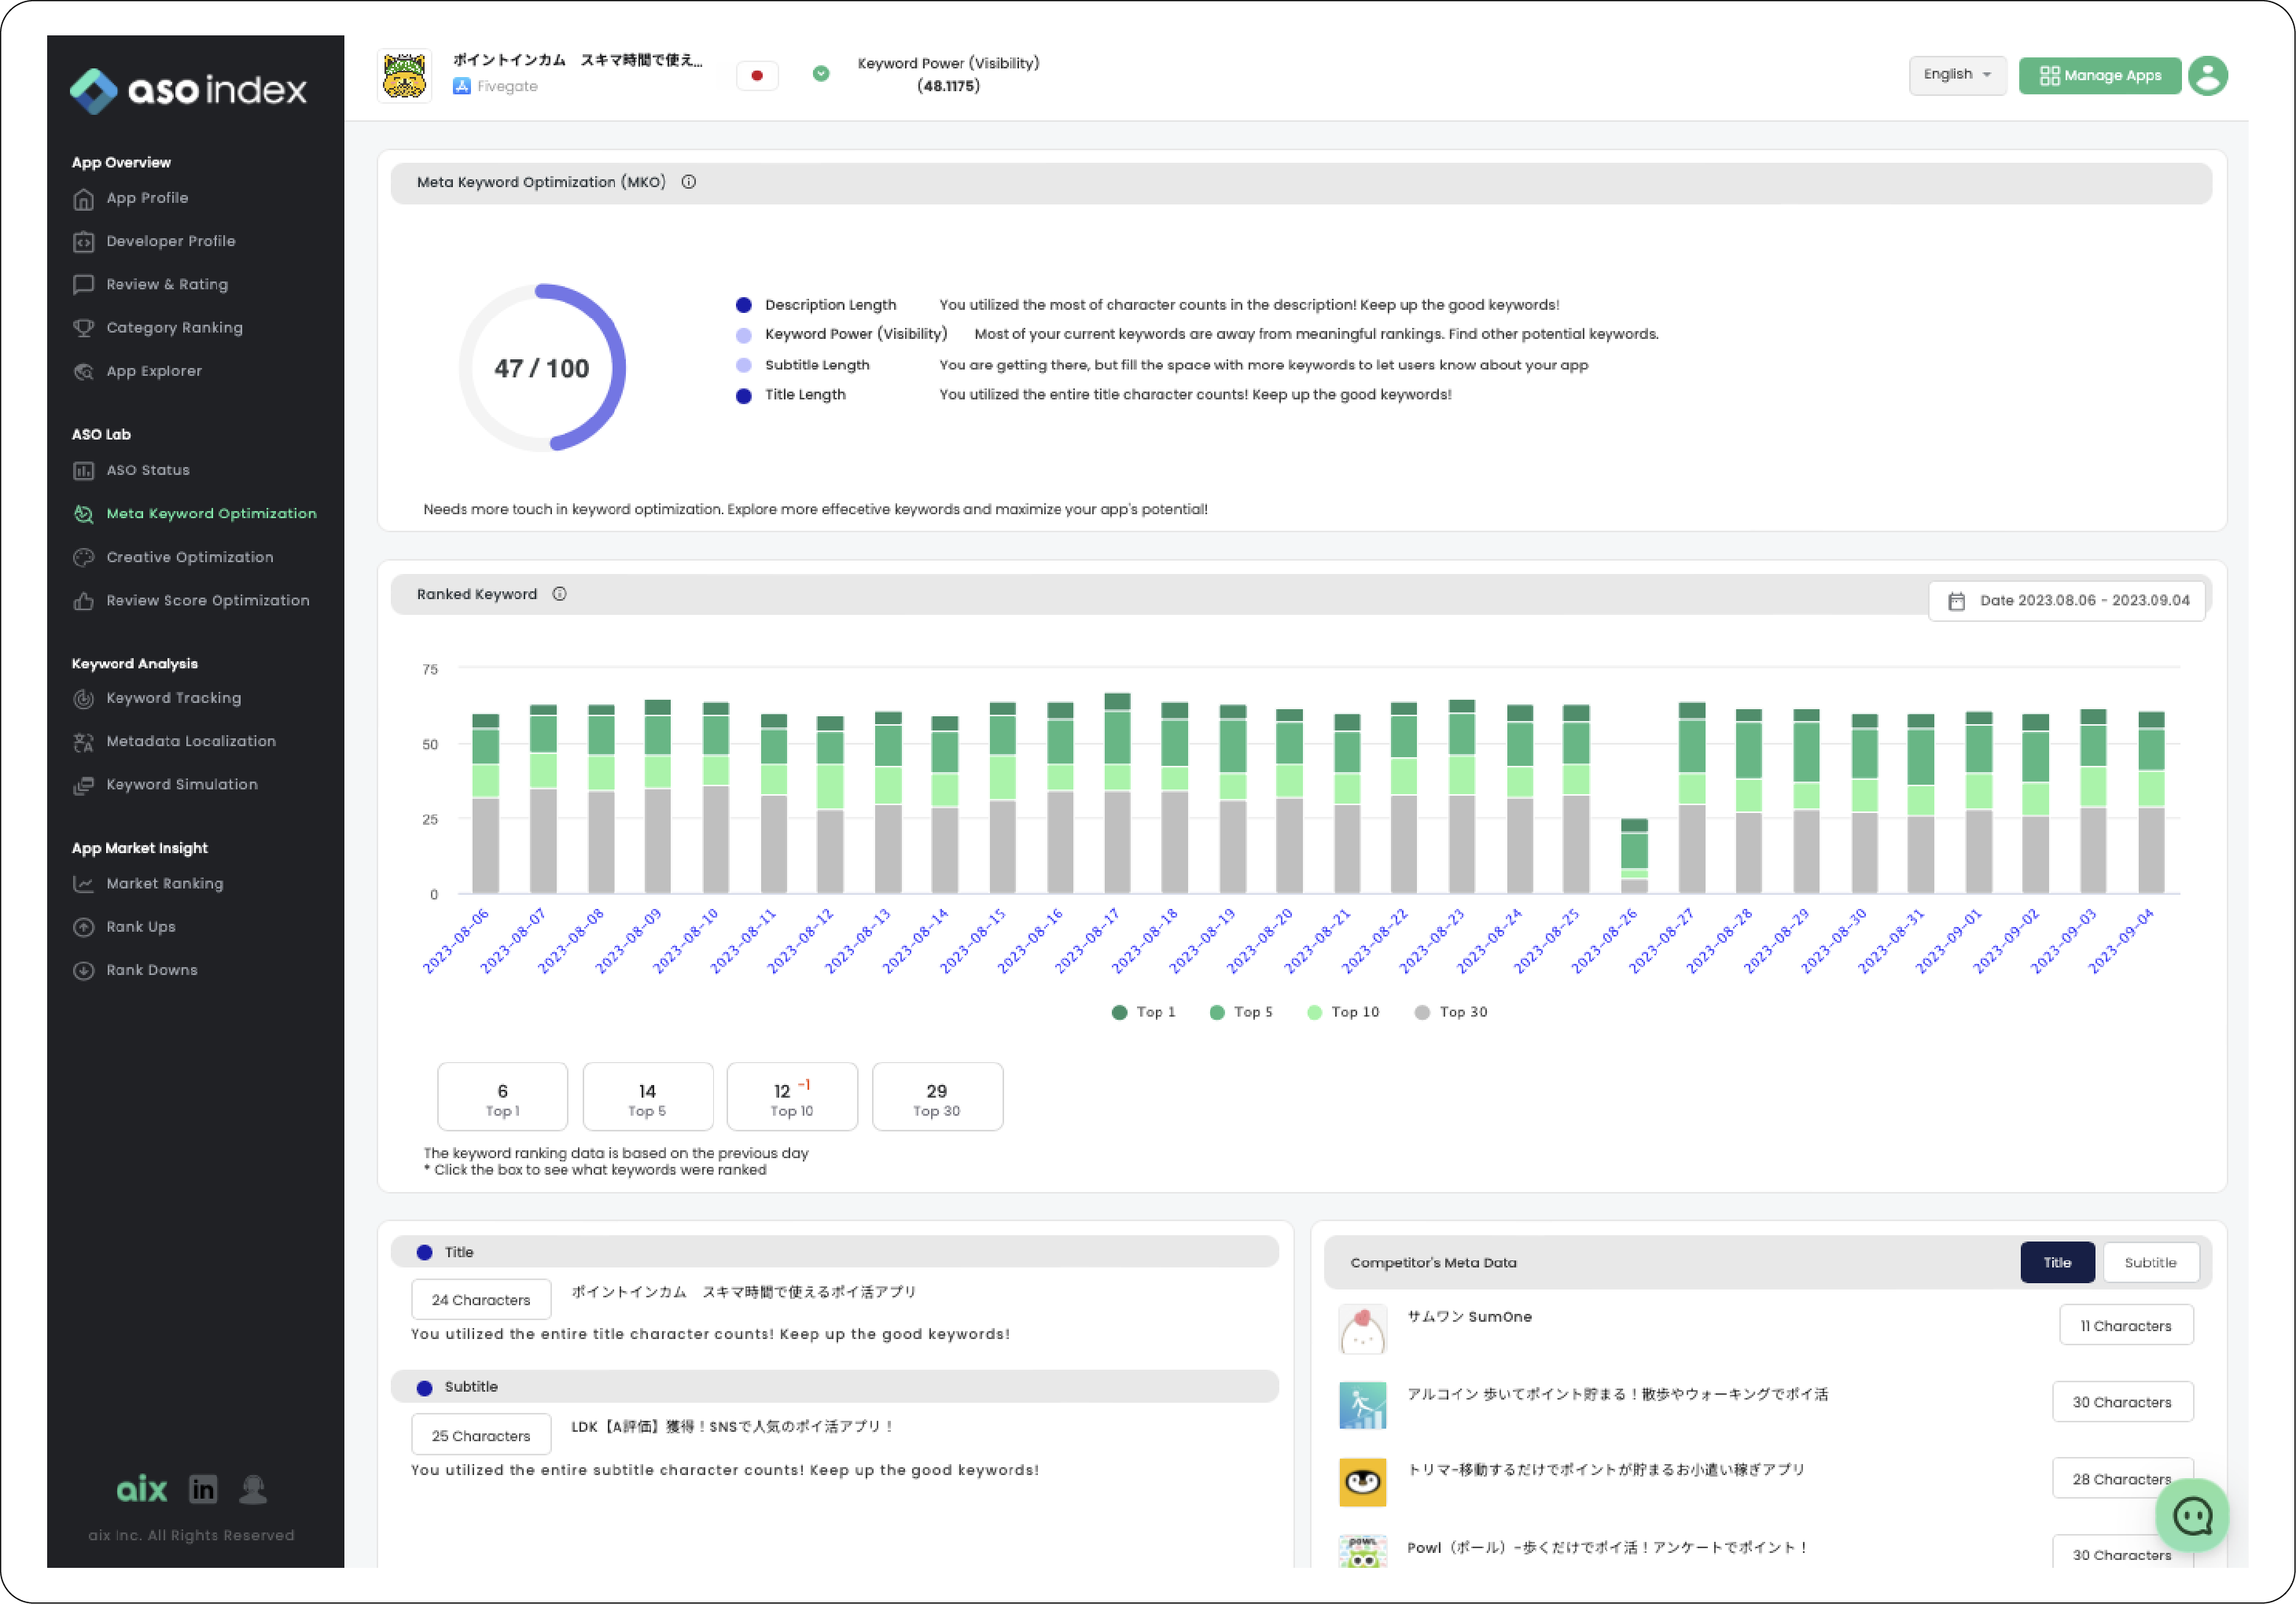The width and height of the screenshot is (2296, 1604).
Task: Click the Description Length color dot
Action: pos(744,305)
